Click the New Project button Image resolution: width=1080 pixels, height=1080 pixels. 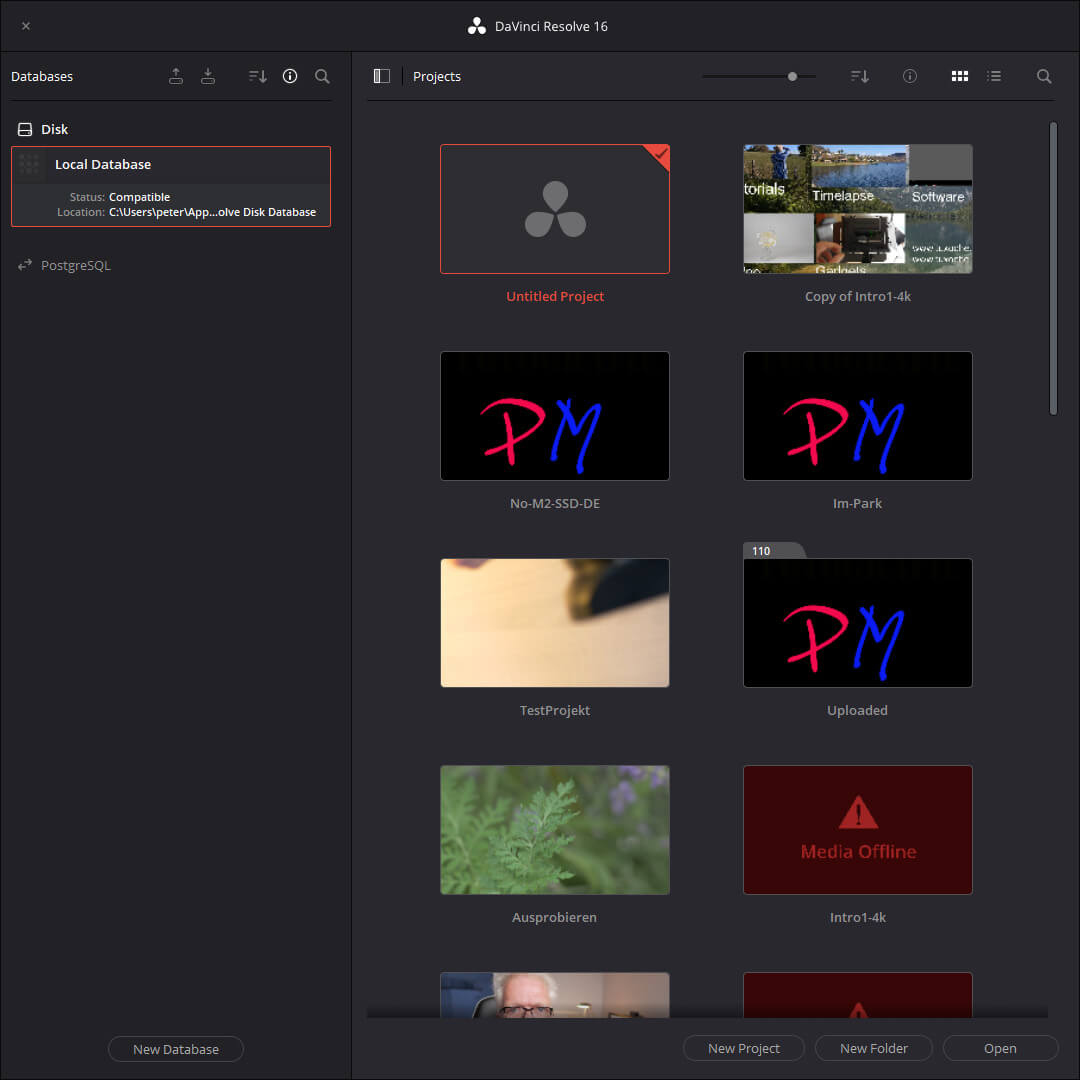pos(744,1048)
